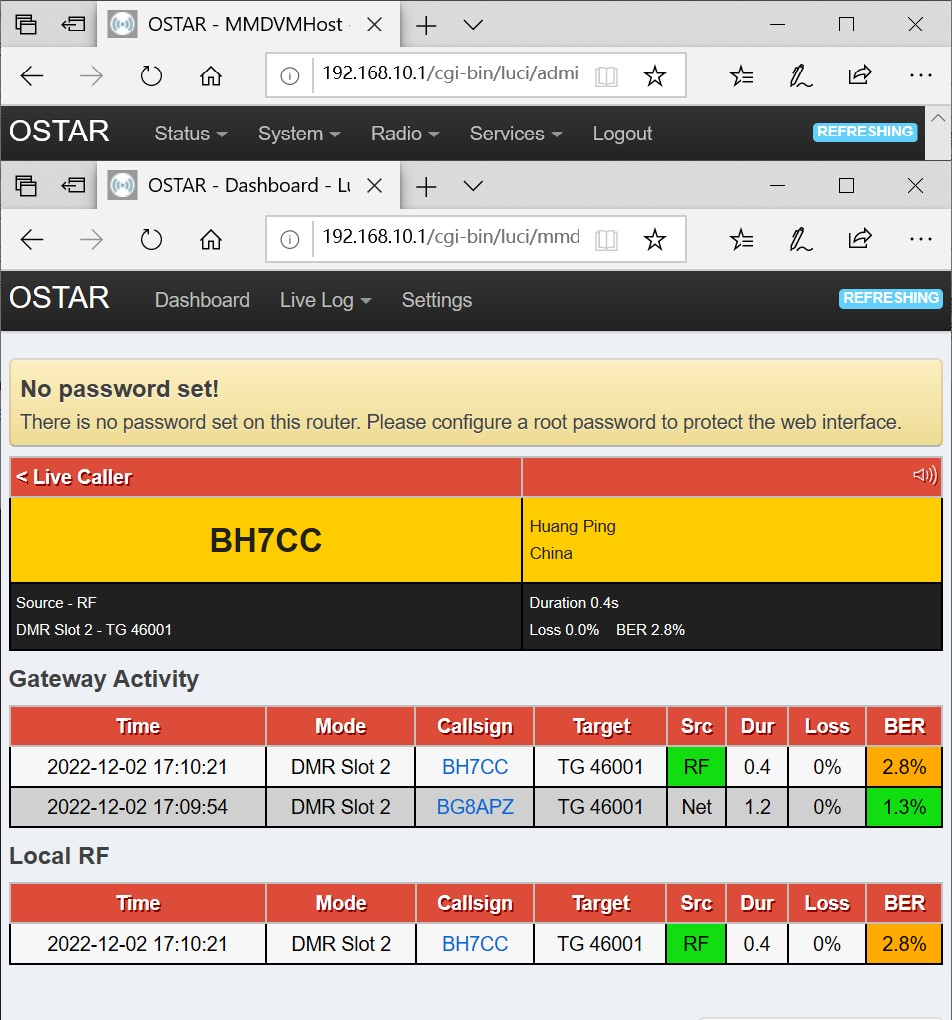Go back in the Dashboard window
The width and height of the screenshot is (952, 1020).
pos(32,240)
